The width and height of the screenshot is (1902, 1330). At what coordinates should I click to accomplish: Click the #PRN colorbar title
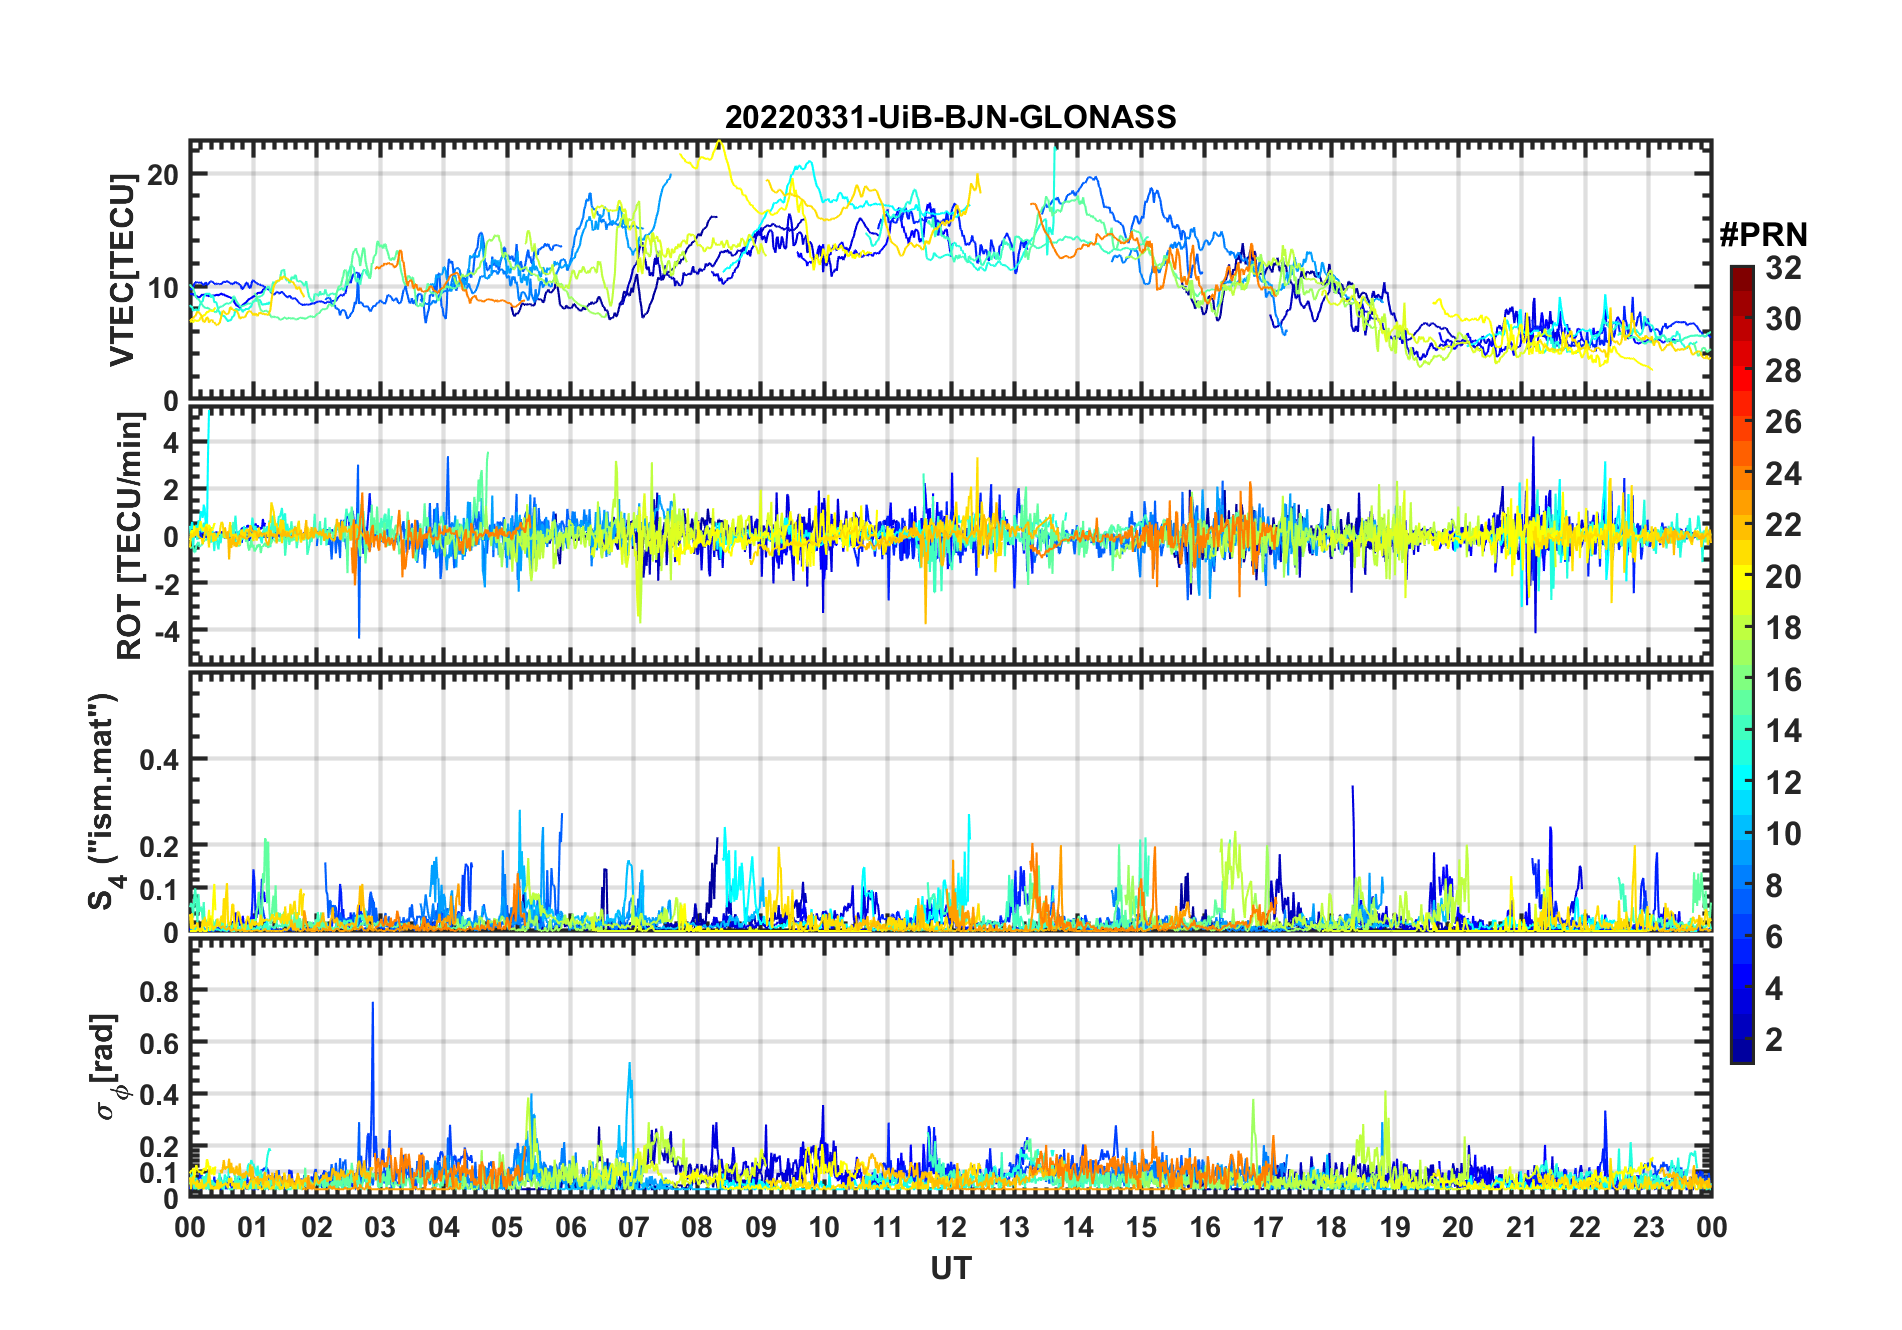point(1763,235)
